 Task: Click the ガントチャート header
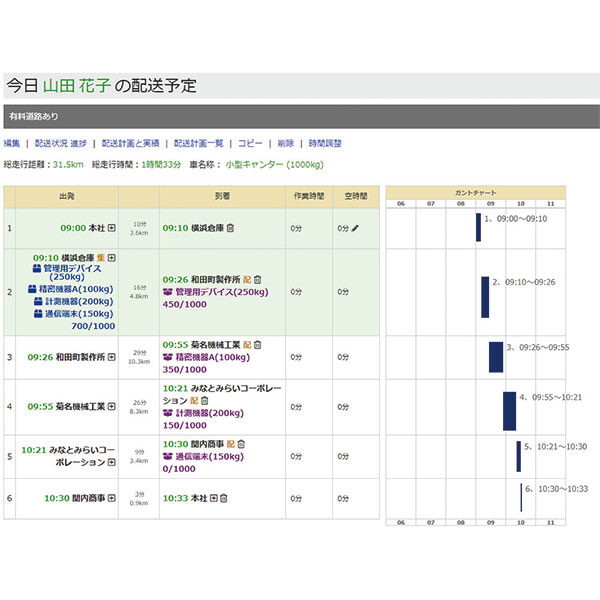click(x=476, y=193)
